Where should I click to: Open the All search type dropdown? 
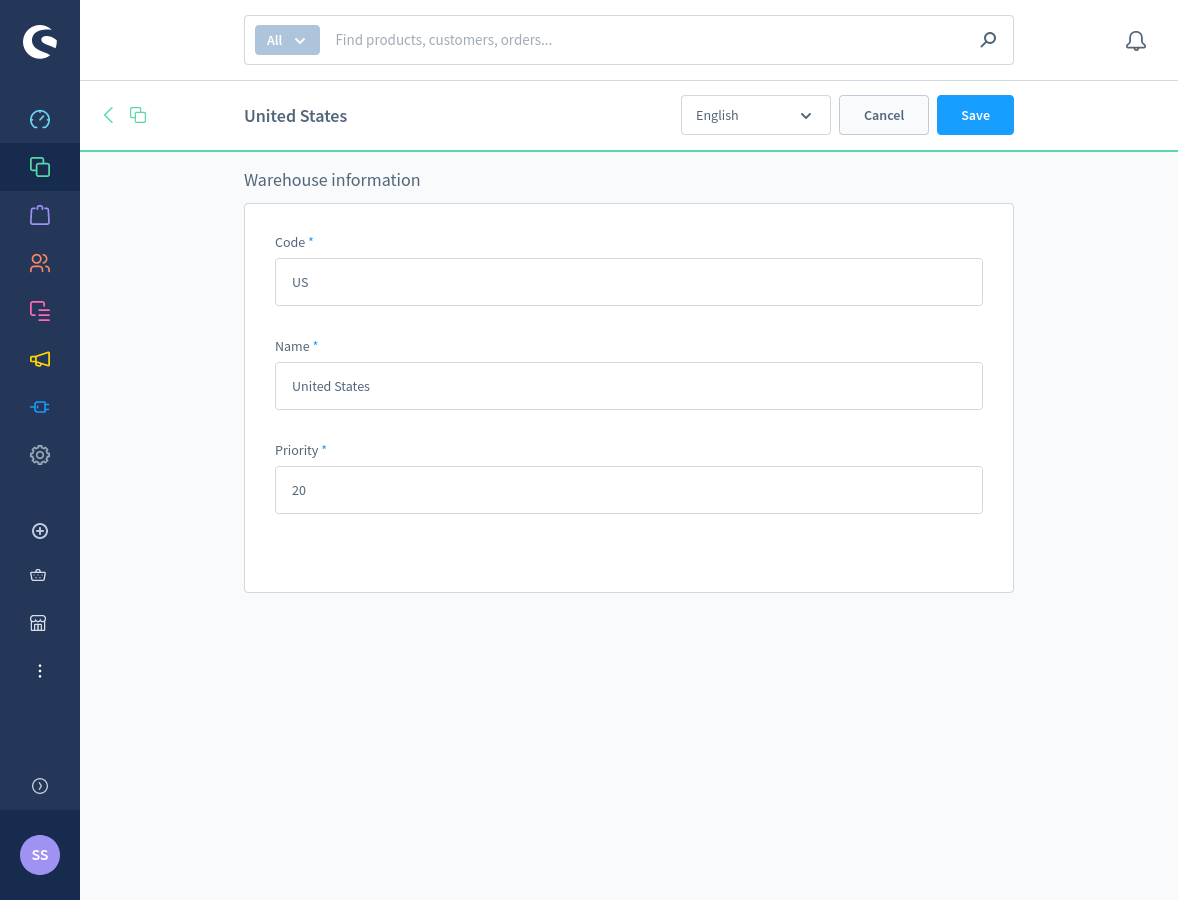point(287,40)
